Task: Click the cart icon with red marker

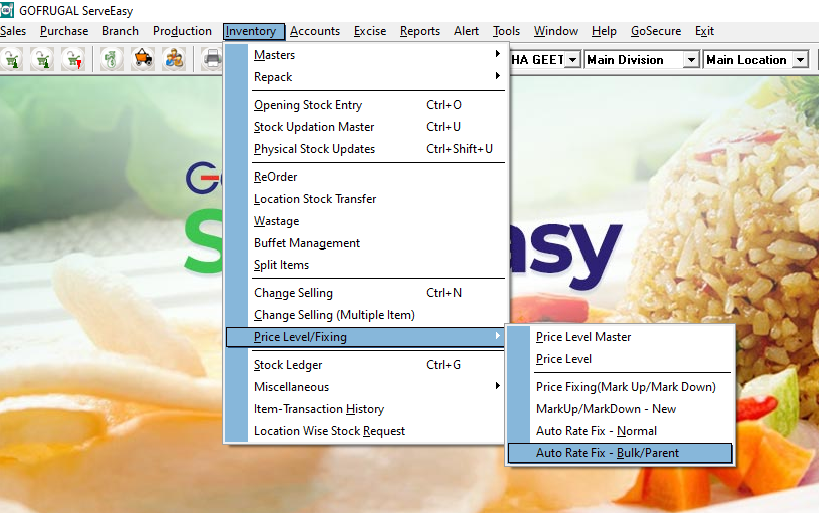Action: pyautogui.click(x=73, y=59)
